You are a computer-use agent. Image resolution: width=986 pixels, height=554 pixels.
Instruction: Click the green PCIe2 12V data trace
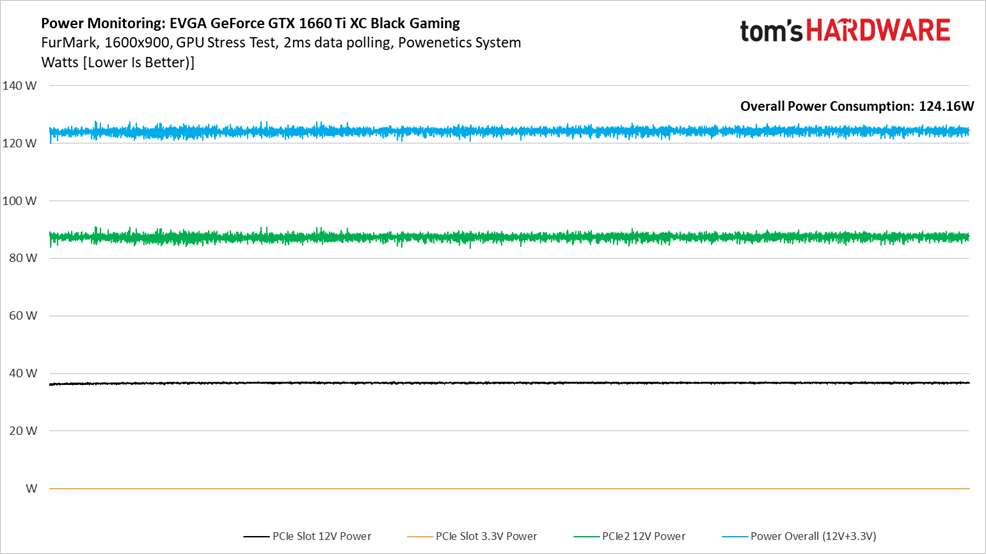pyautogui.click(x=509, y=238)
